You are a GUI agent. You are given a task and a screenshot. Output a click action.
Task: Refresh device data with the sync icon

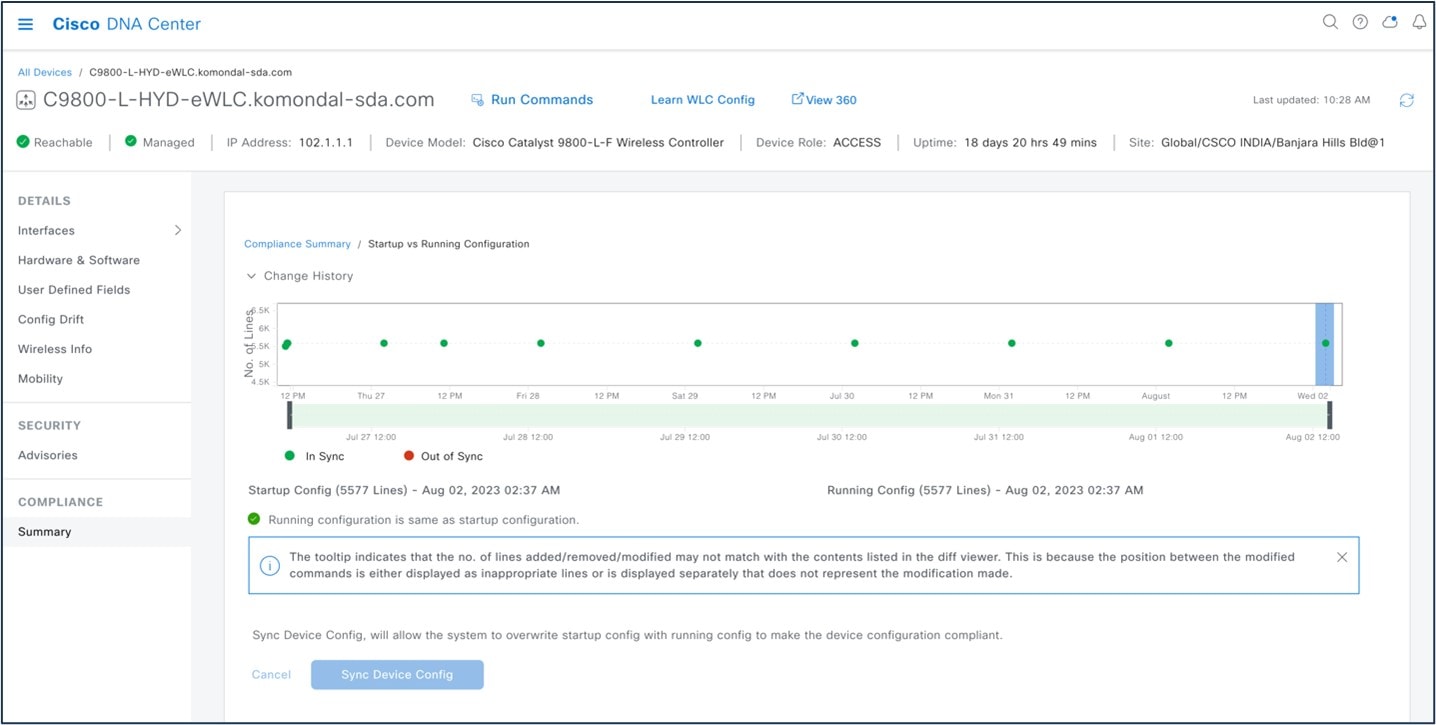1407,100
